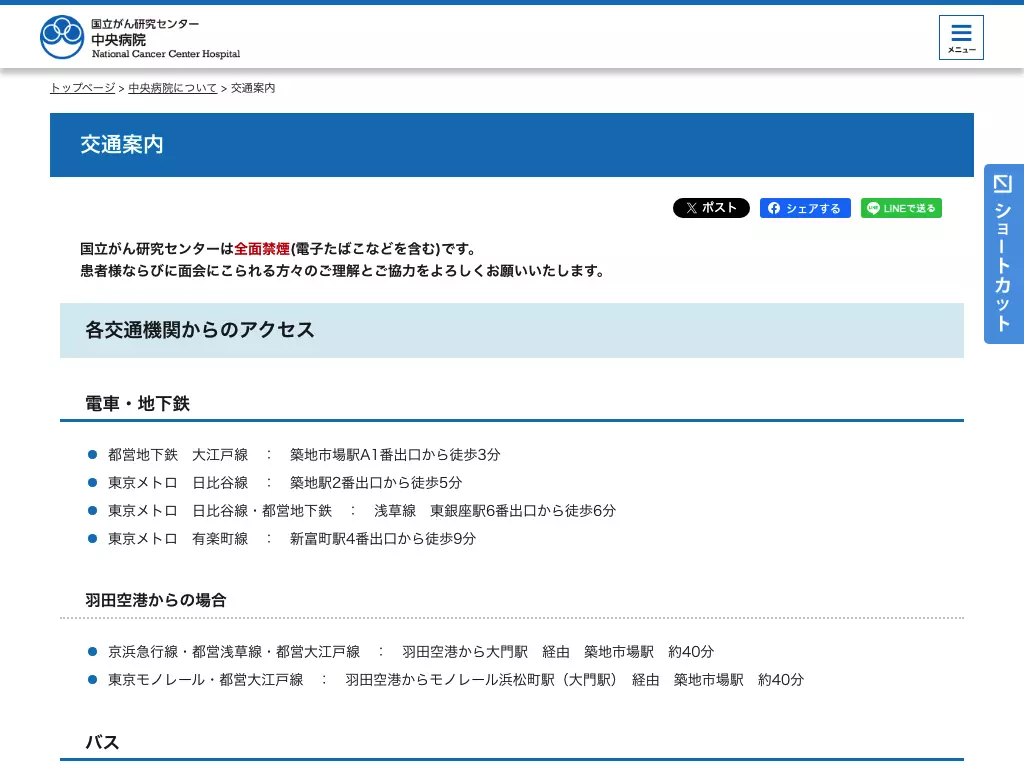Image resolution: width=1024 pixels, height=768 pixels.
Task: Select the 大江戸線 築地市場駅A1番出口 line
Action: (x=304, y=455)
